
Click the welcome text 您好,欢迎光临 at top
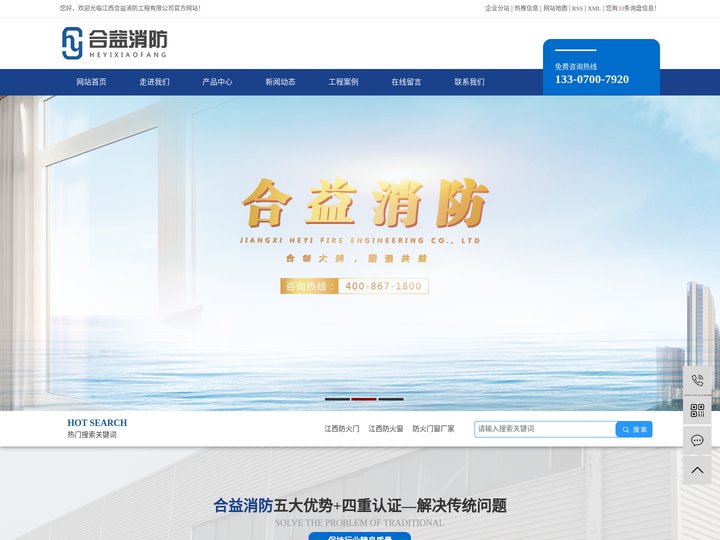point(130,8)
